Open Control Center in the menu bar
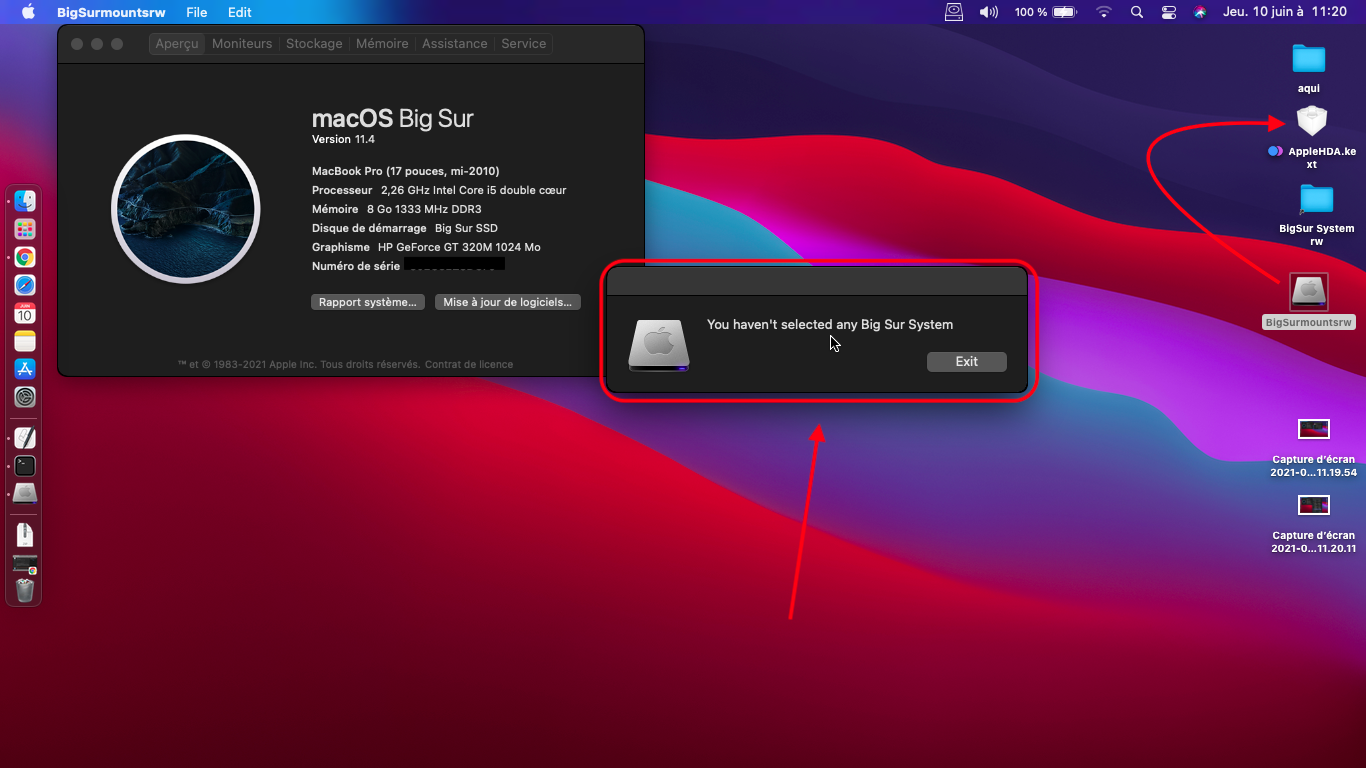Screen dimensions: 1366x768 (1169, 12)
